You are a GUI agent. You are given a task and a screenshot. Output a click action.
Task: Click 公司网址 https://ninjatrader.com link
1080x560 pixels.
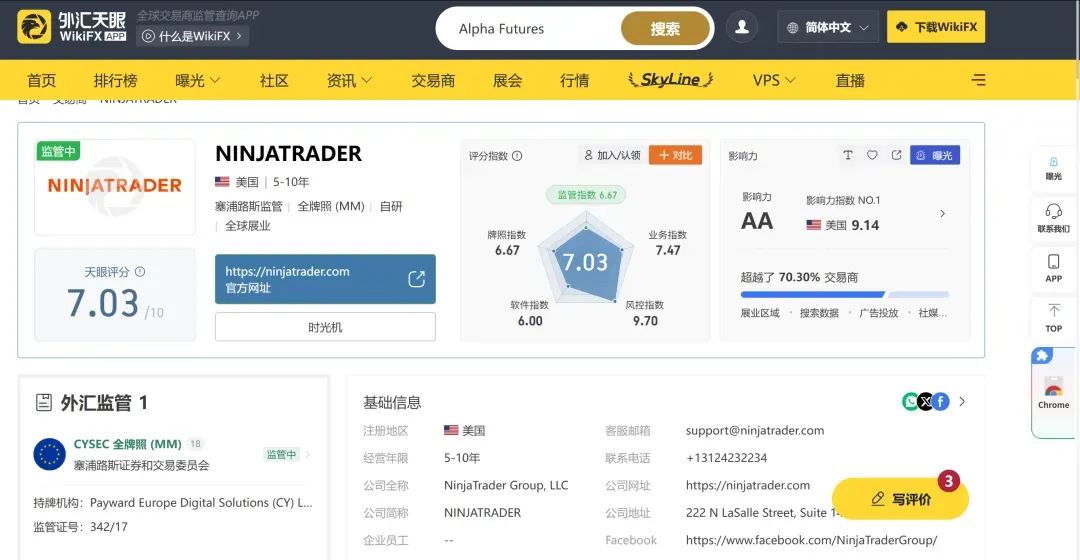tap(748, 485)
